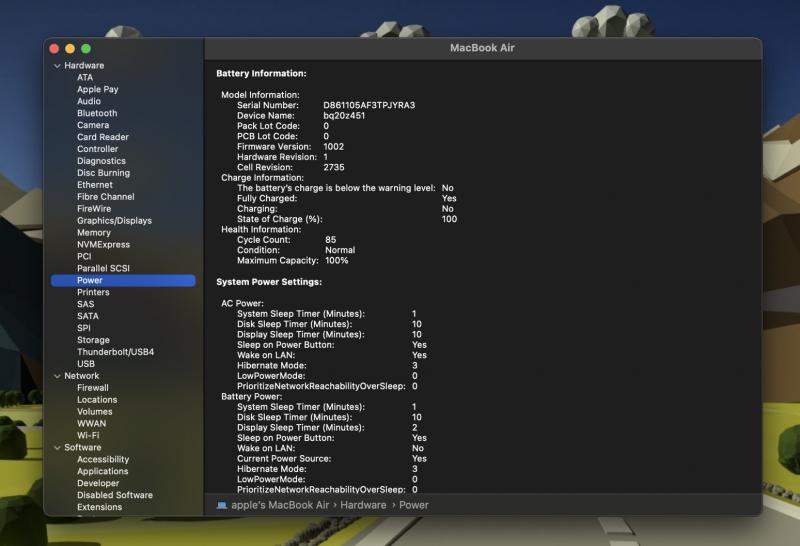This screenshot has height=546, width=800.
Task: Select SATA in the sidebar
Action: pyautogui.click(x=88, y=316)
